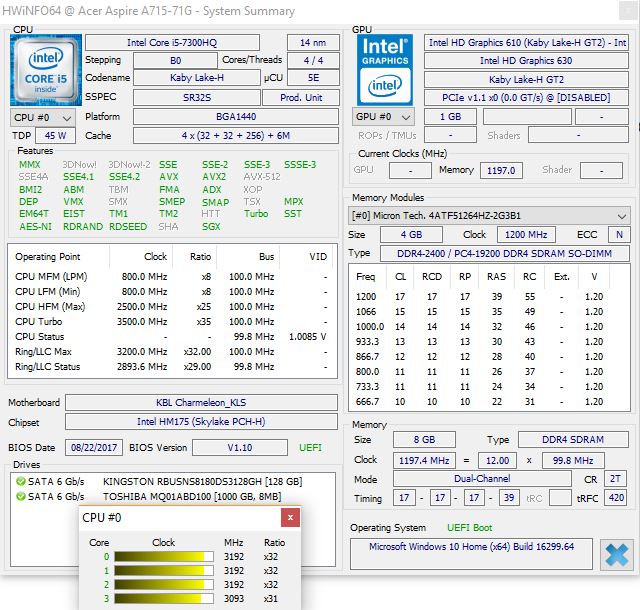Click the Intel Core i5-7300HQ name field
Screen dimensions: 640x610
click(172, 42)
